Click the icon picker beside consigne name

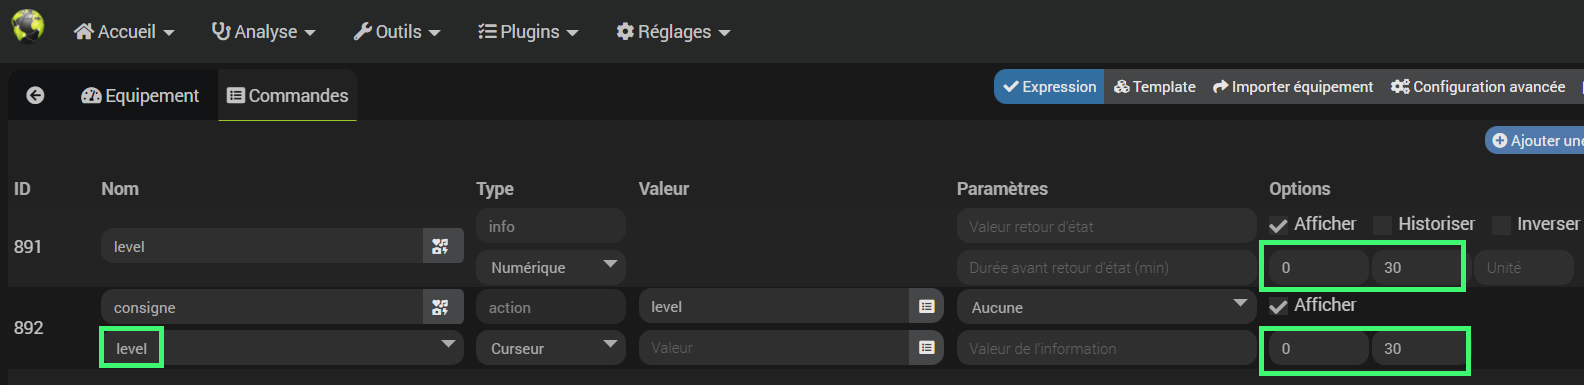441,307
